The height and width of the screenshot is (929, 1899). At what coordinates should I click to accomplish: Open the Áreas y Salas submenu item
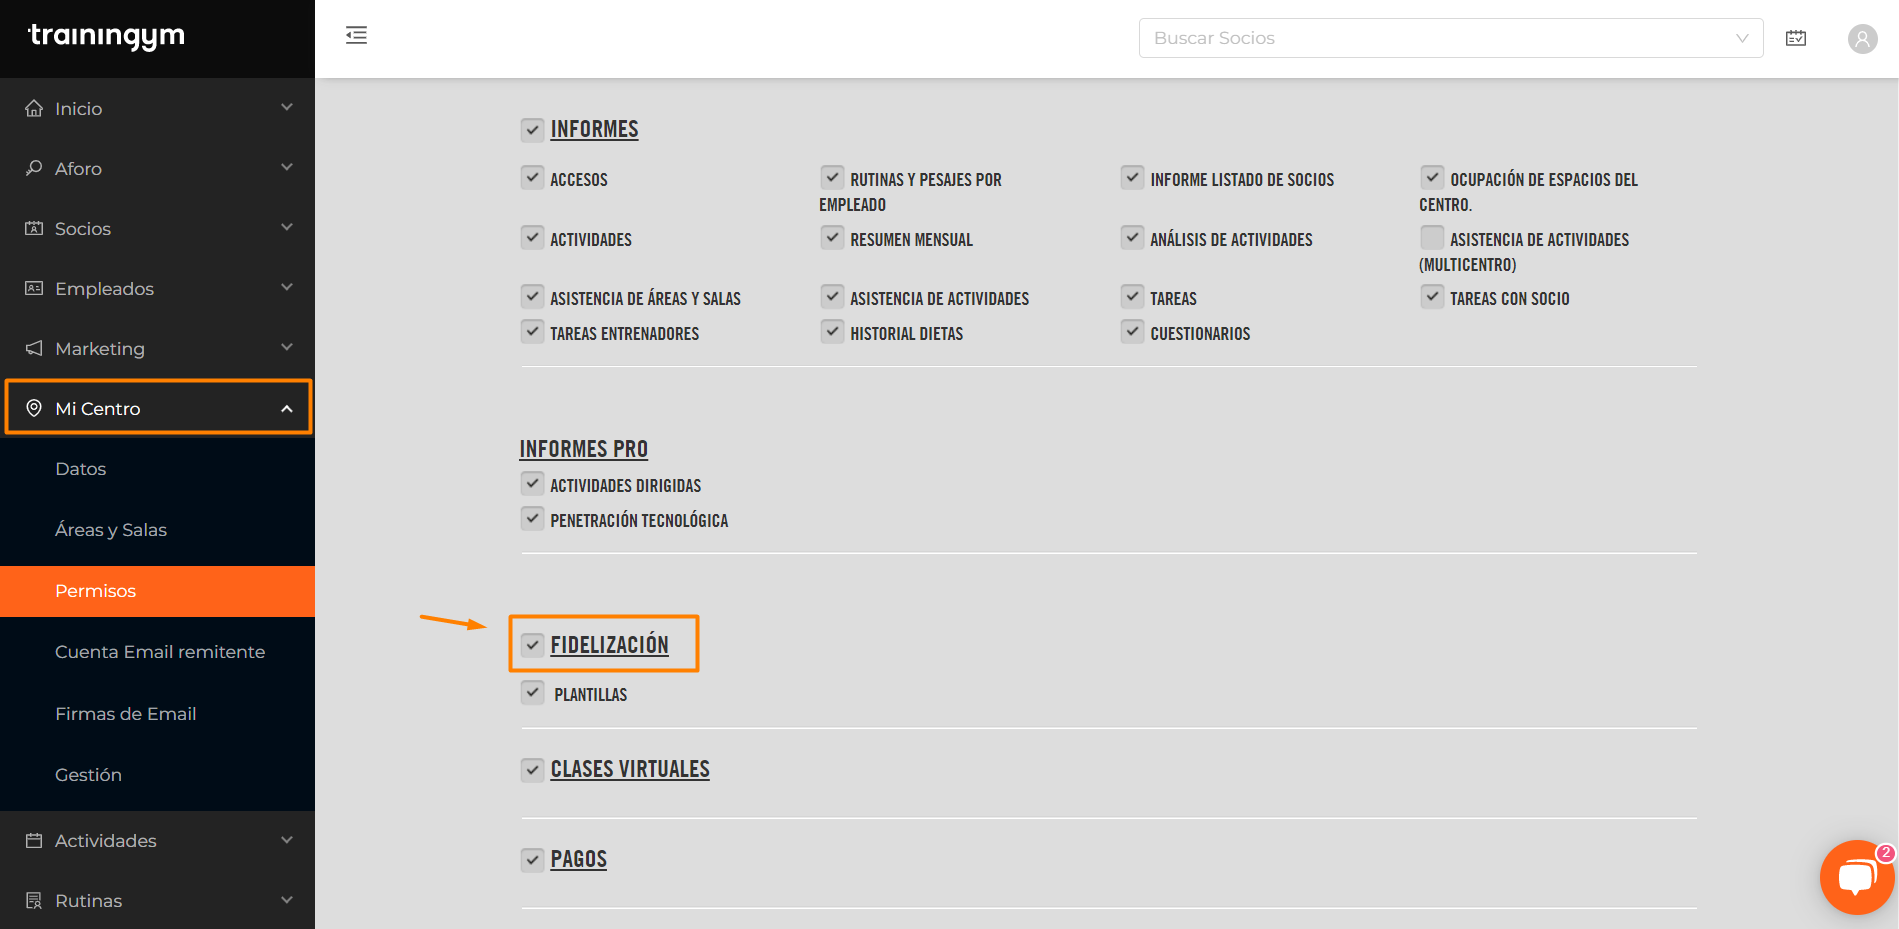click(x=111, y=530)
